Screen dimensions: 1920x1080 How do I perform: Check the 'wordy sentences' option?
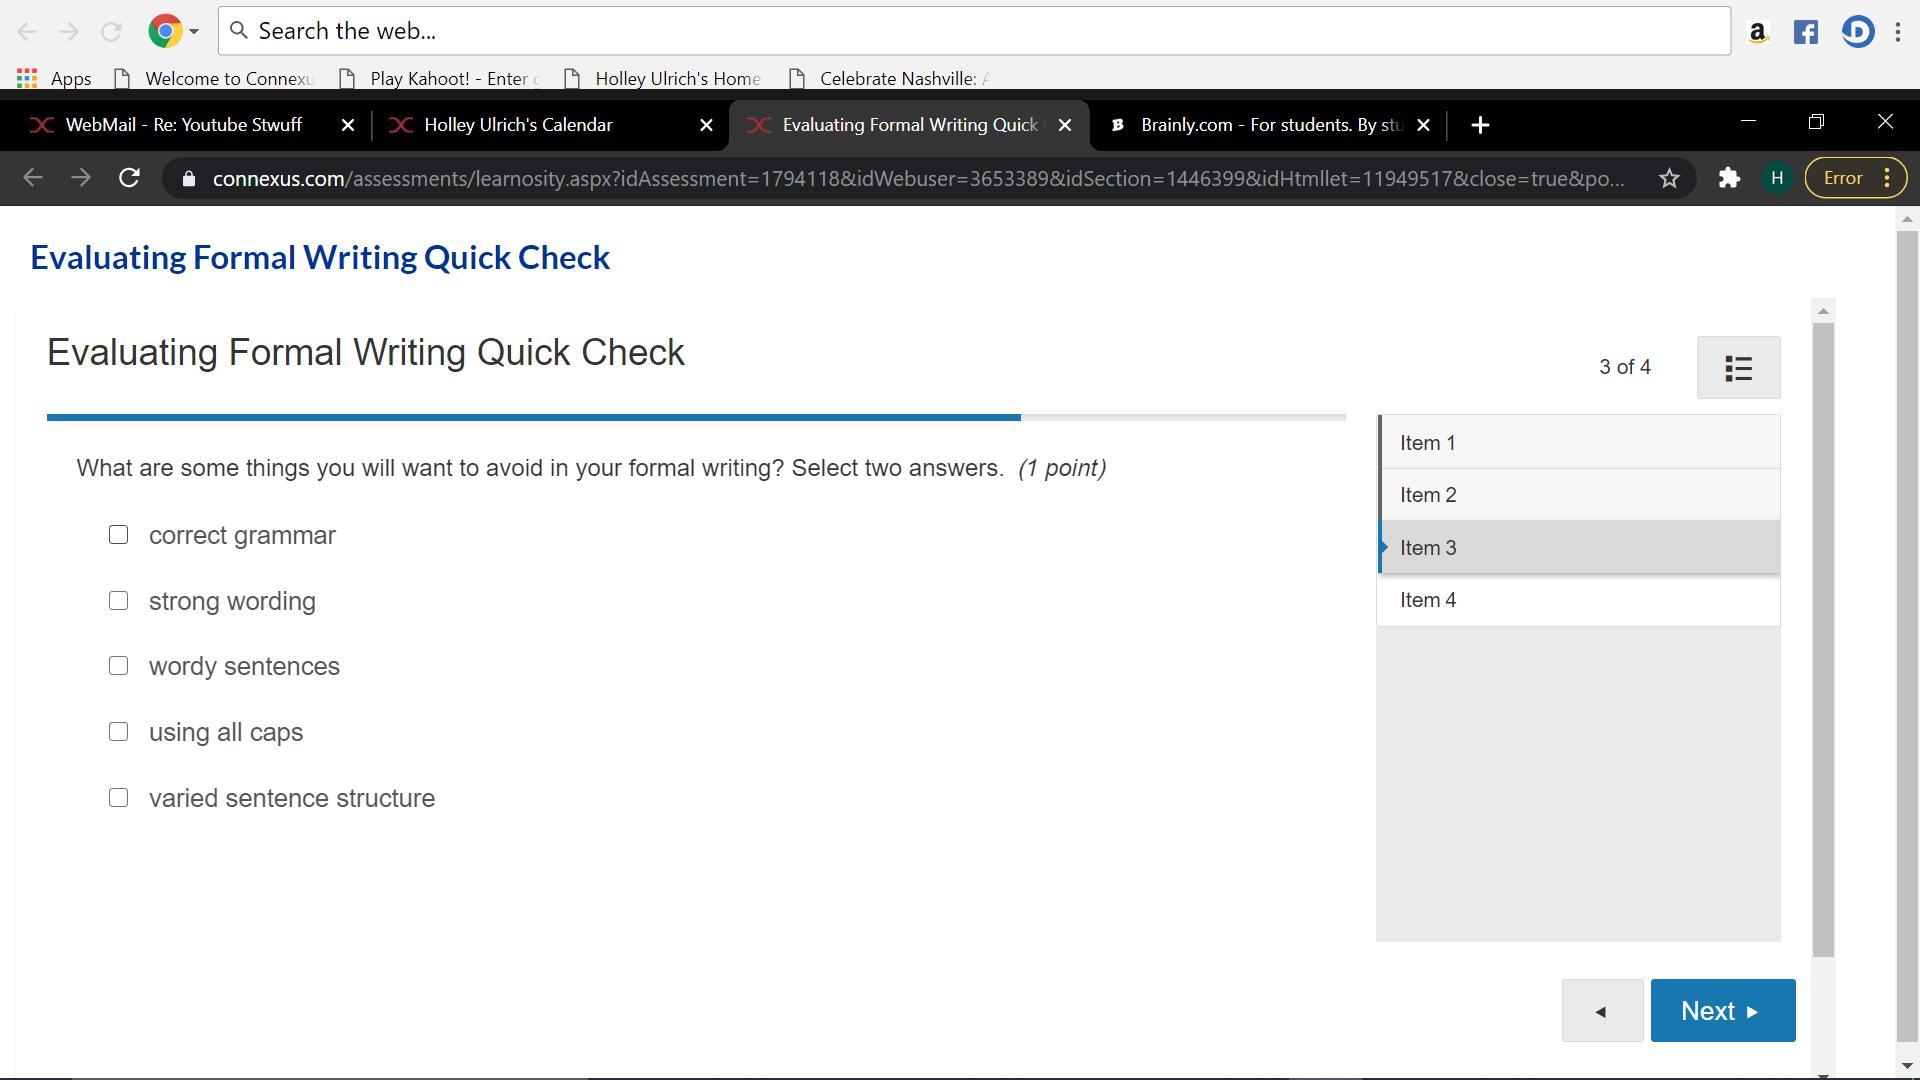pos(118,666)
